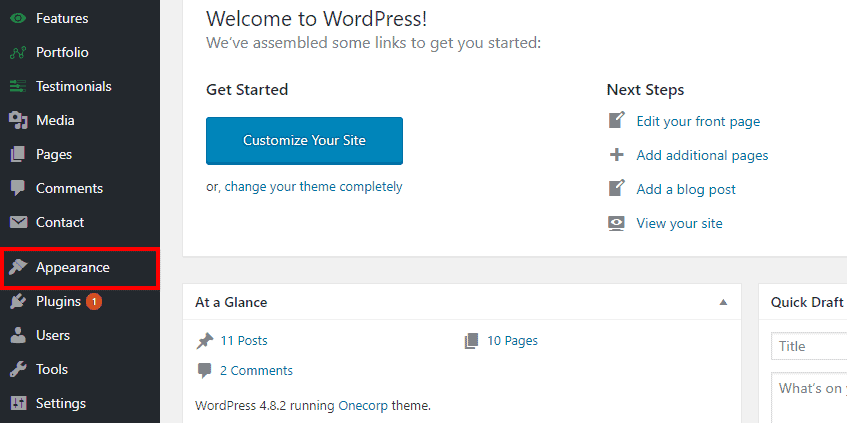Follow the change your theme completely link
This screenshot has width=847, height=423.
coord(313,186)
